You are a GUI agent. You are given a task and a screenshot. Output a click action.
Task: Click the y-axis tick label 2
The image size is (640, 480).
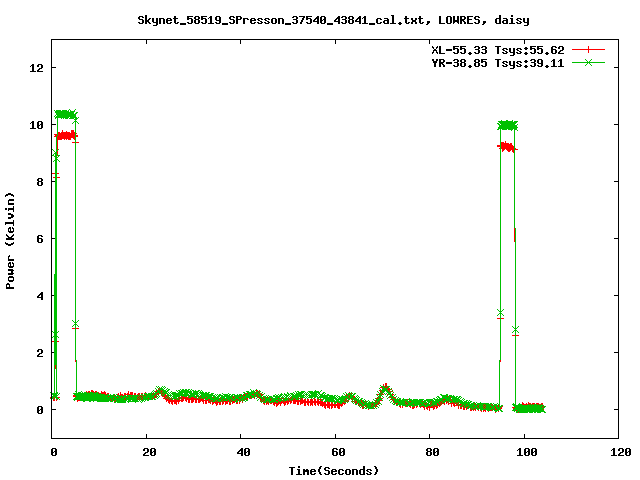coord(40,353)
